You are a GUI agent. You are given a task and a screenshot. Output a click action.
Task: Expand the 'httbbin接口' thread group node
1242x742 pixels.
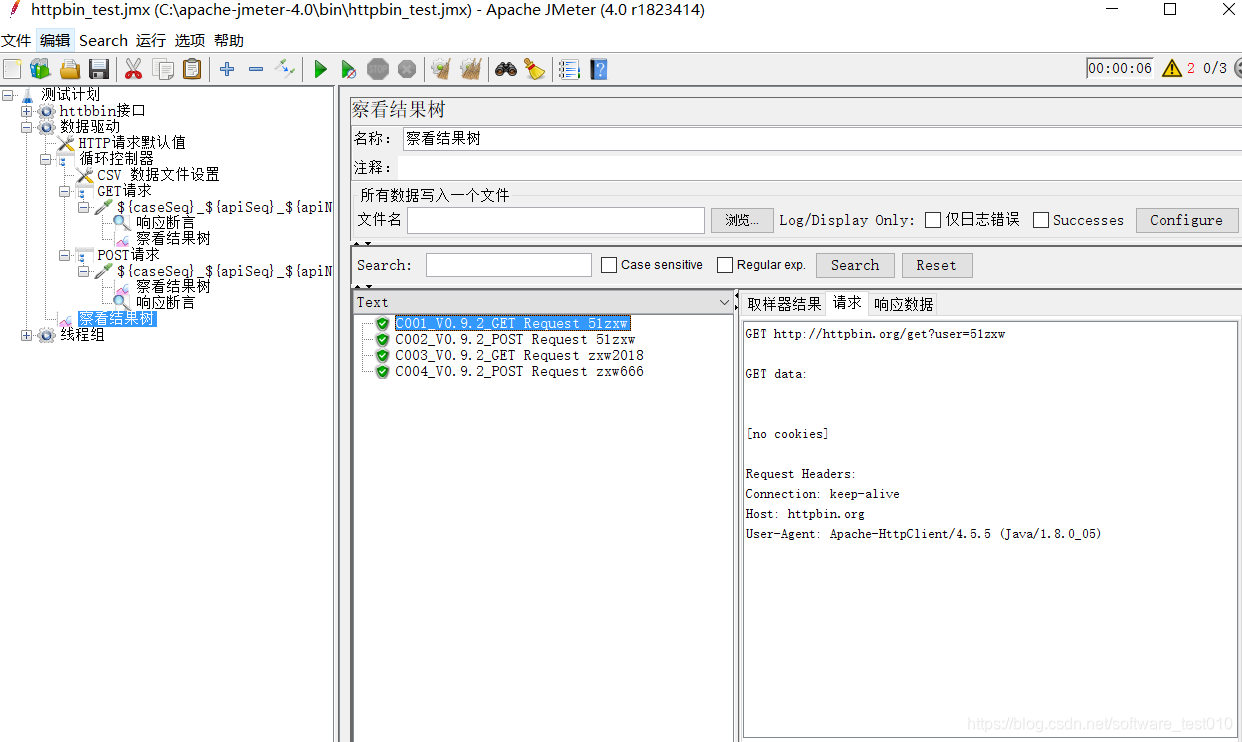27,111
